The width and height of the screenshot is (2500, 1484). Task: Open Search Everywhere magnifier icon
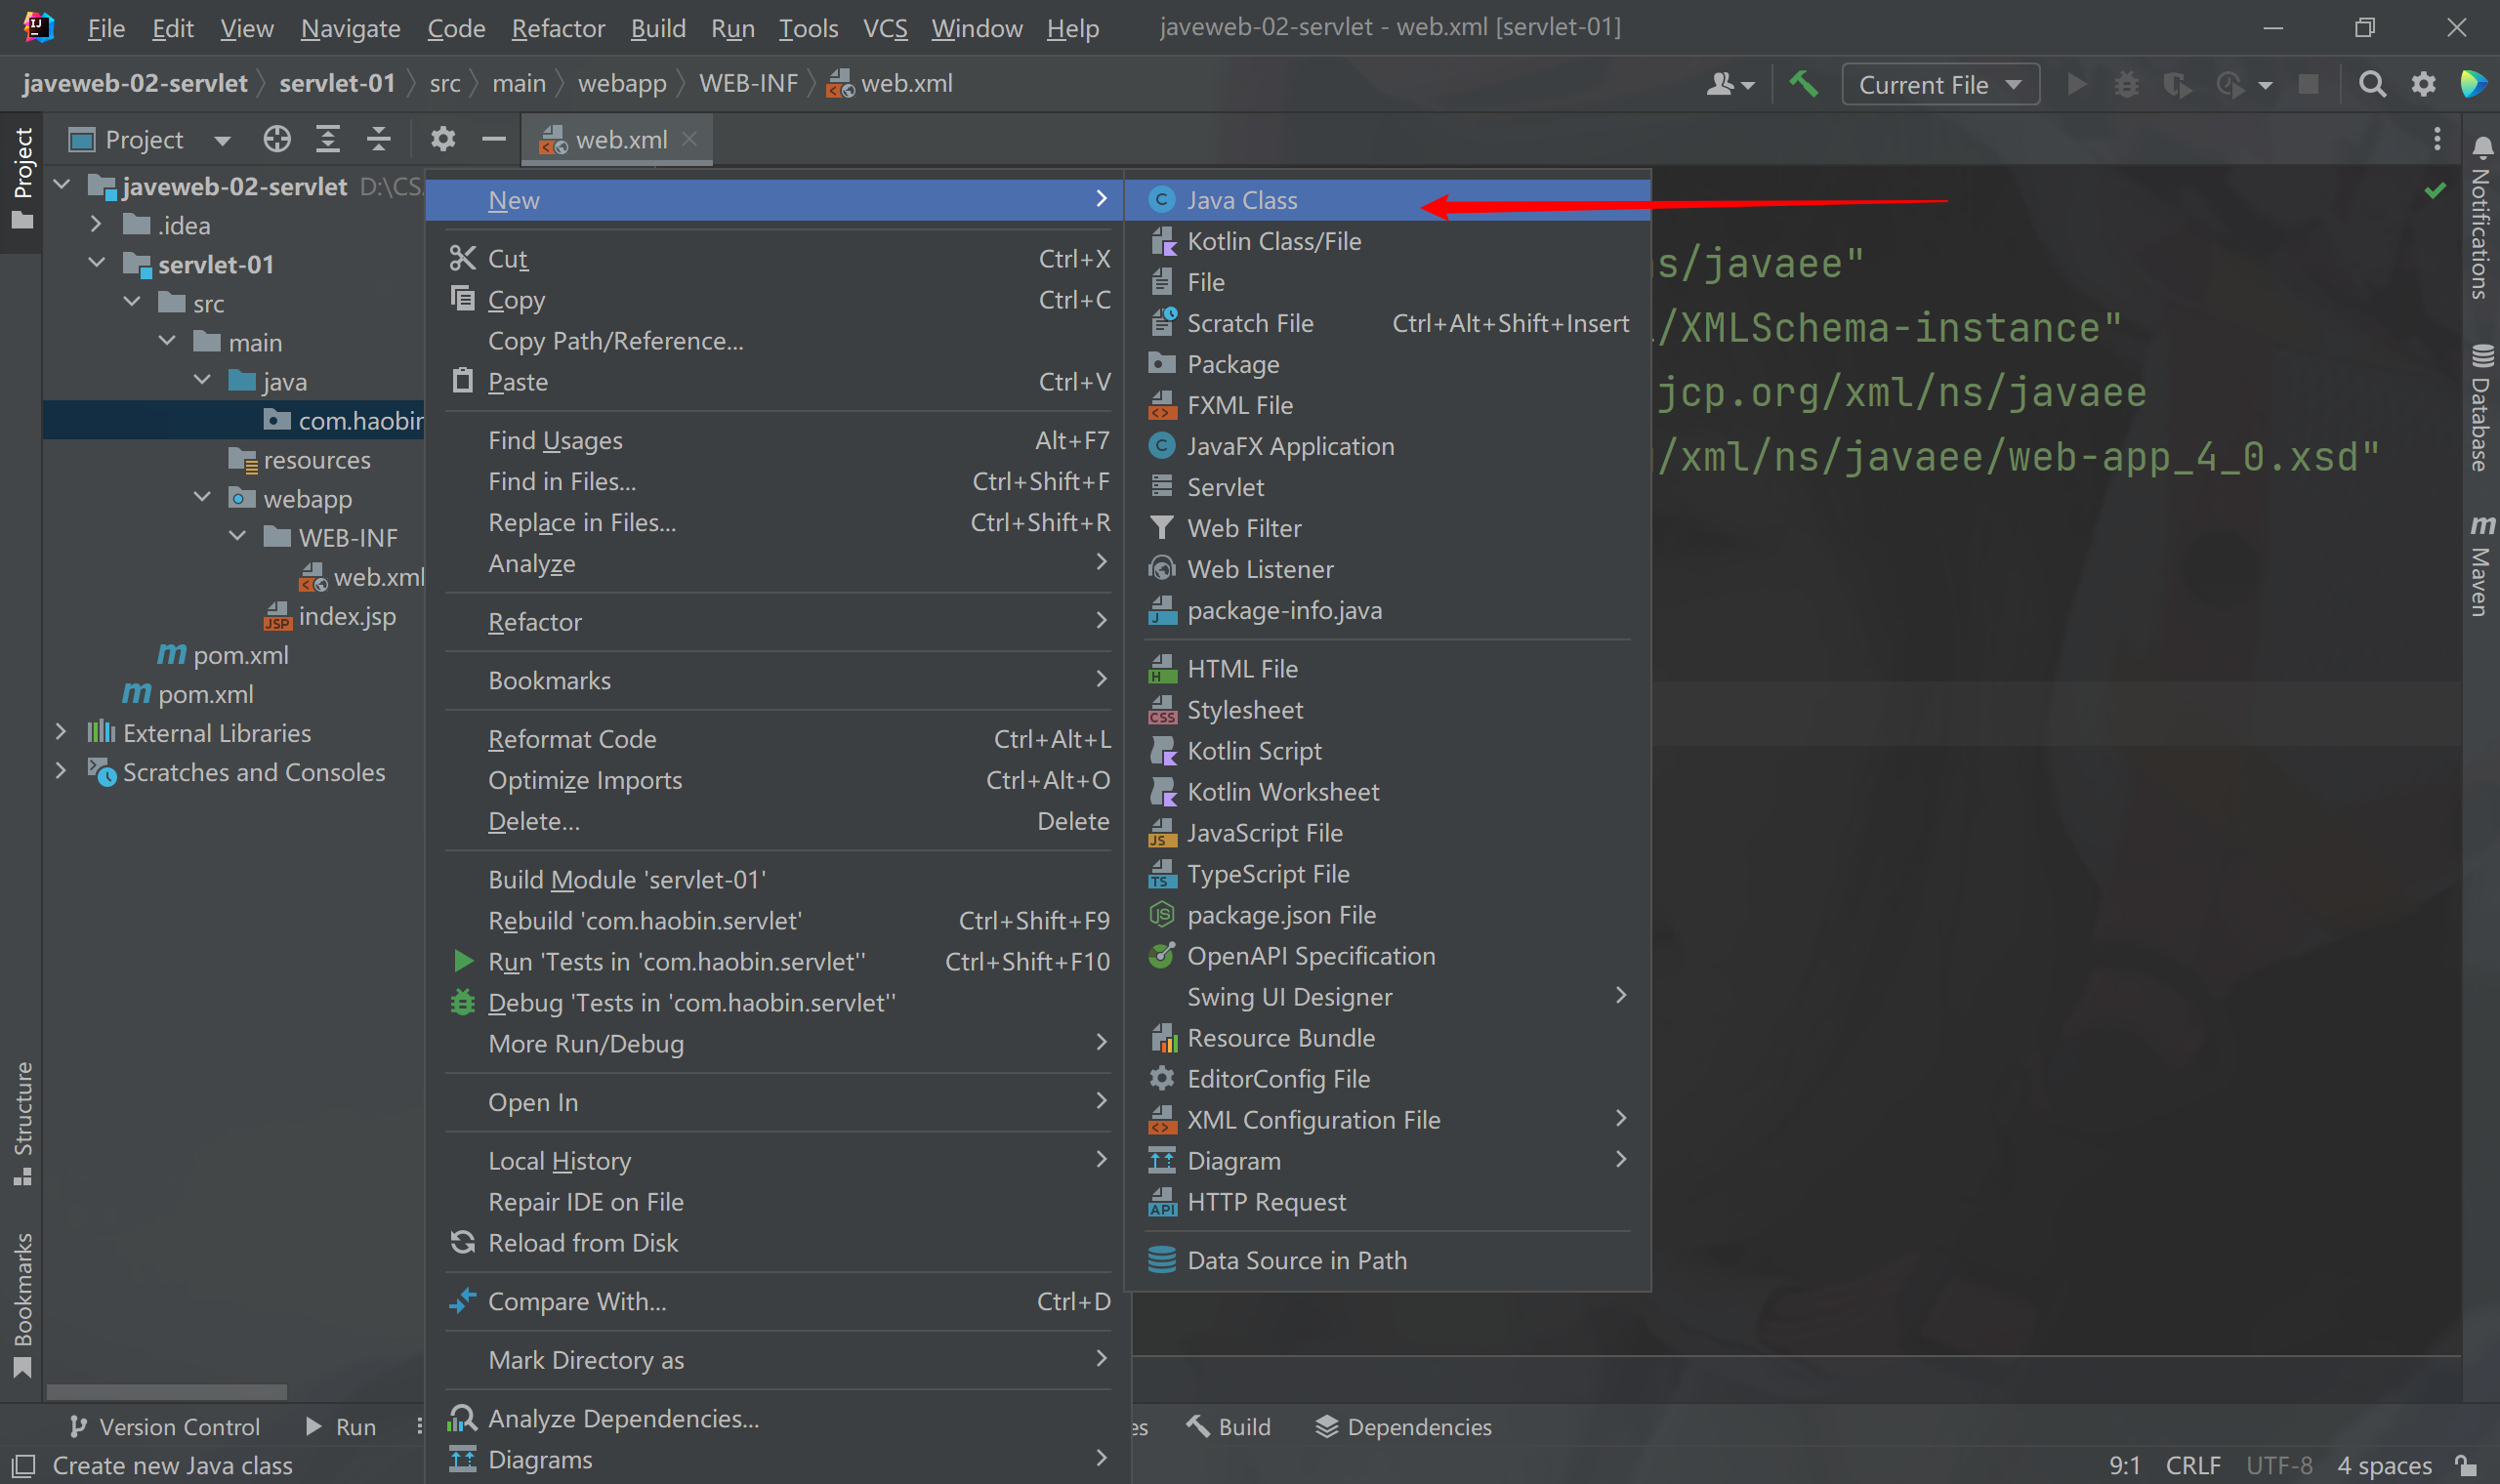[2372, 84]
